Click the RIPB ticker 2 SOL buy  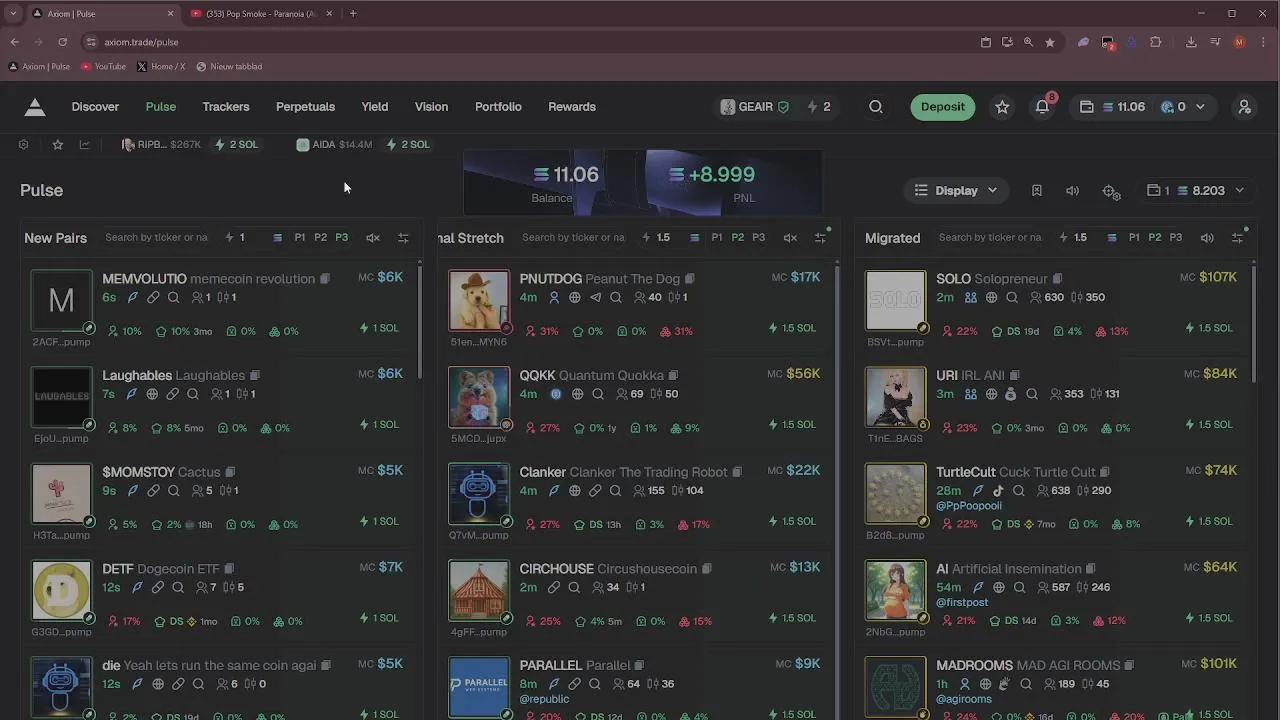[236, 145]
